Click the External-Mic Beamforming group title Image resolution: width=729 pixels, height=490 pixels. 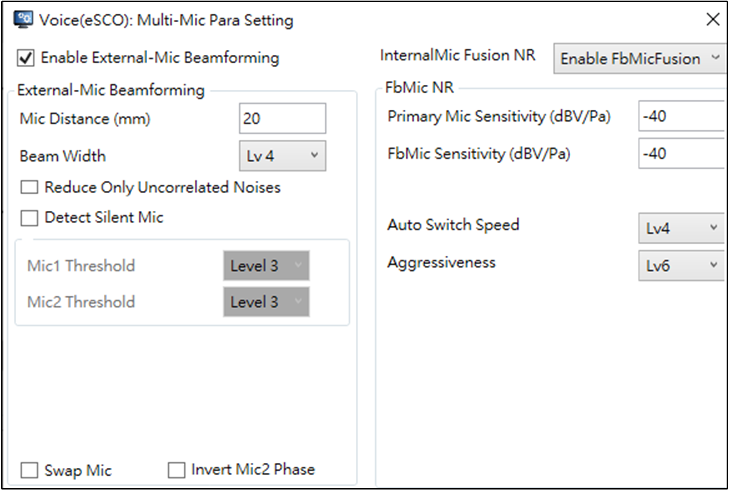tap(111, 90)
